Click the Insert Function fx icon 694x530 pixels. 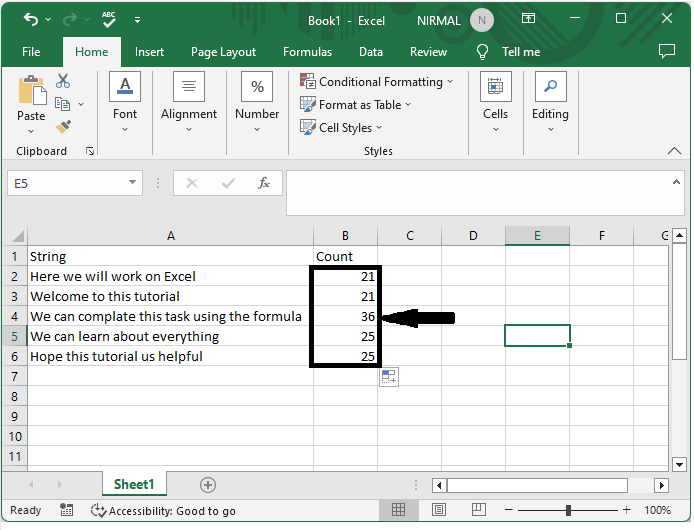click(x=263, y=182)
